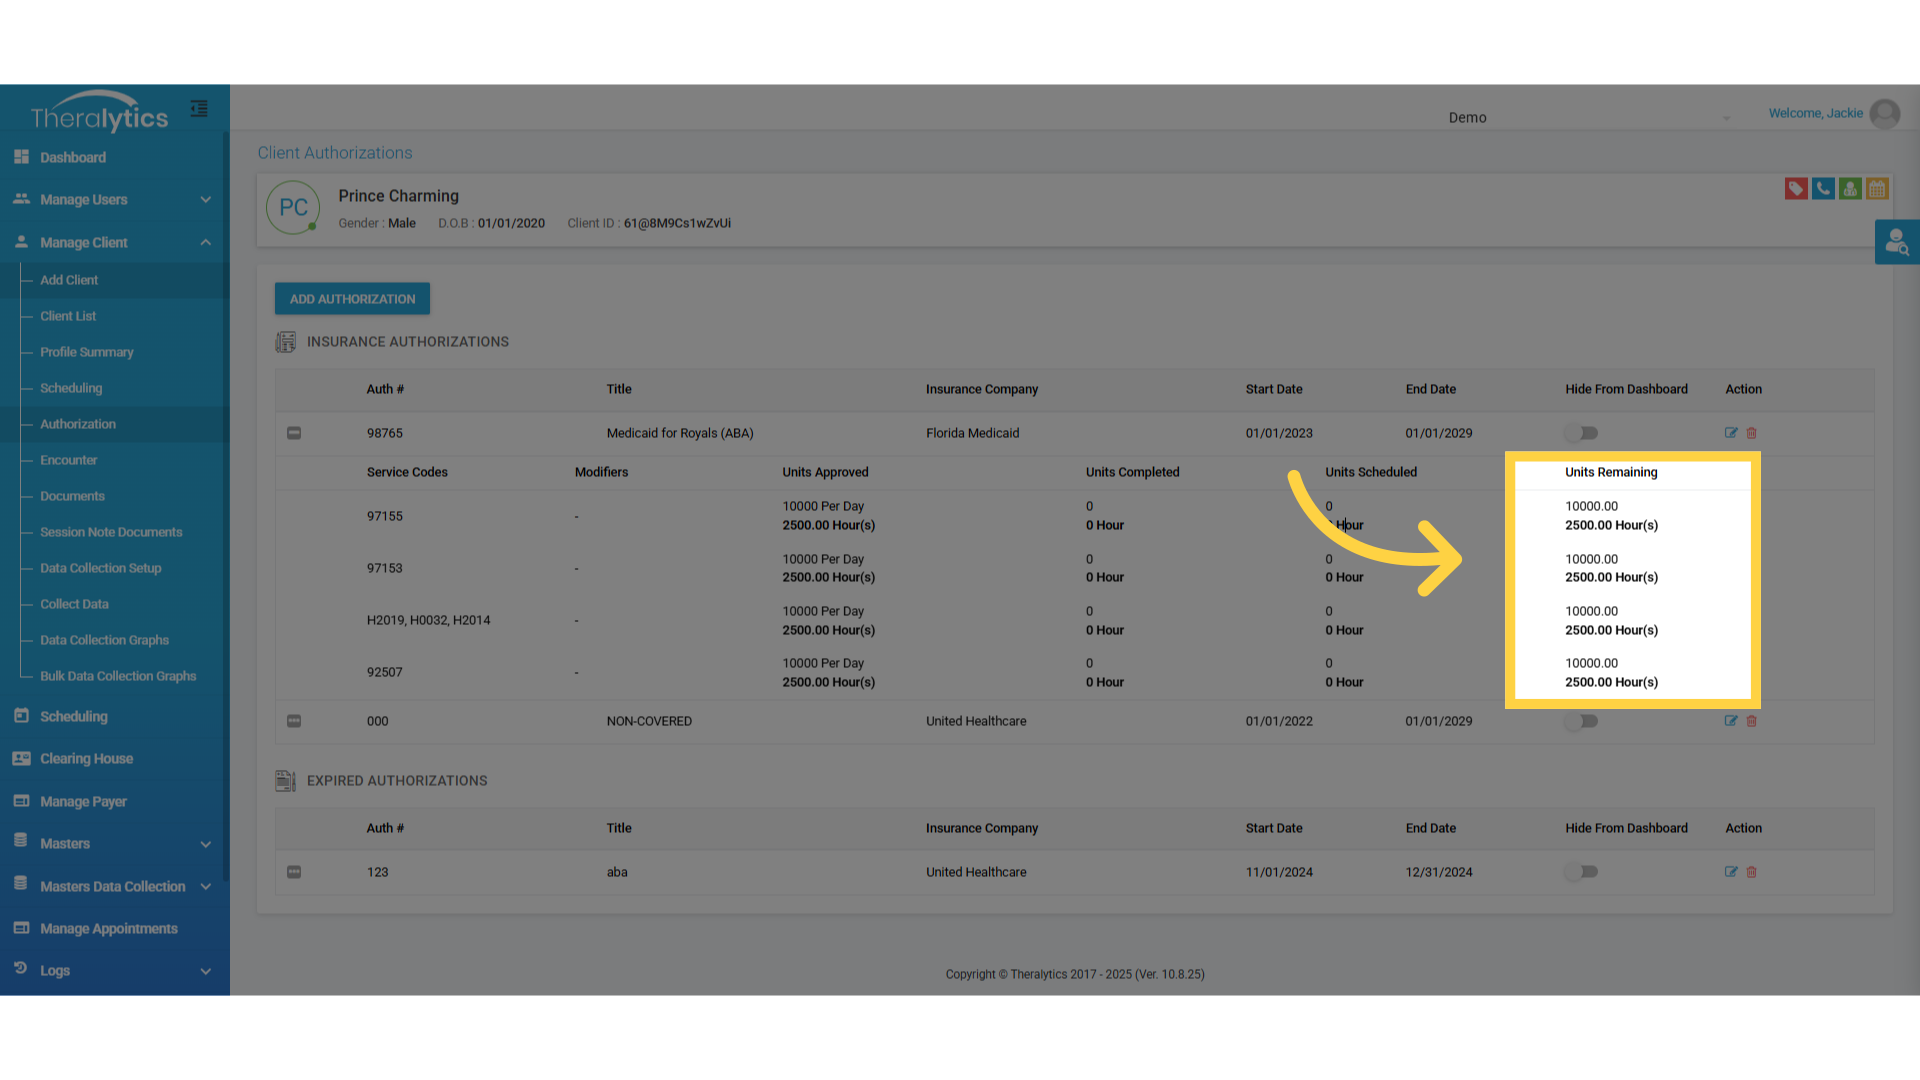Open the Dashboard link
The height and width of the screenshot is (1080, 1920).
pyautogui.click(x=72, y=158)
